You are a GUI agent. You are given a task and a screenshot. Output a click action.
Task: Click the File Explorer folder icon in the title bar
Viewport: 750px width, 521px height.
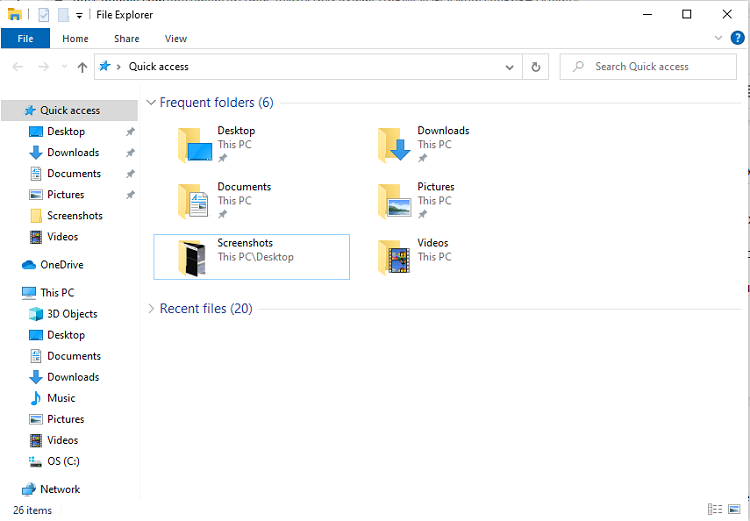[15, 14]
